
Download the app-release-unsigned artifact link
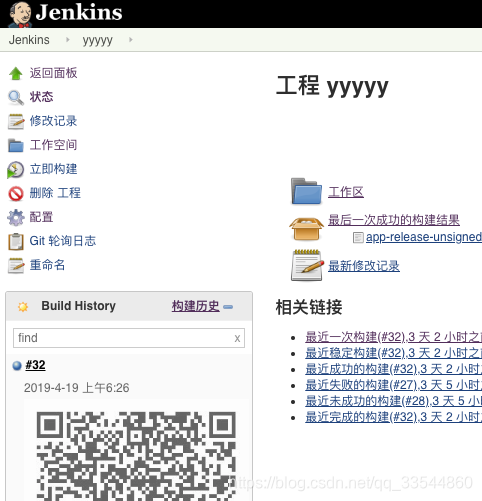tap(424, 237)
